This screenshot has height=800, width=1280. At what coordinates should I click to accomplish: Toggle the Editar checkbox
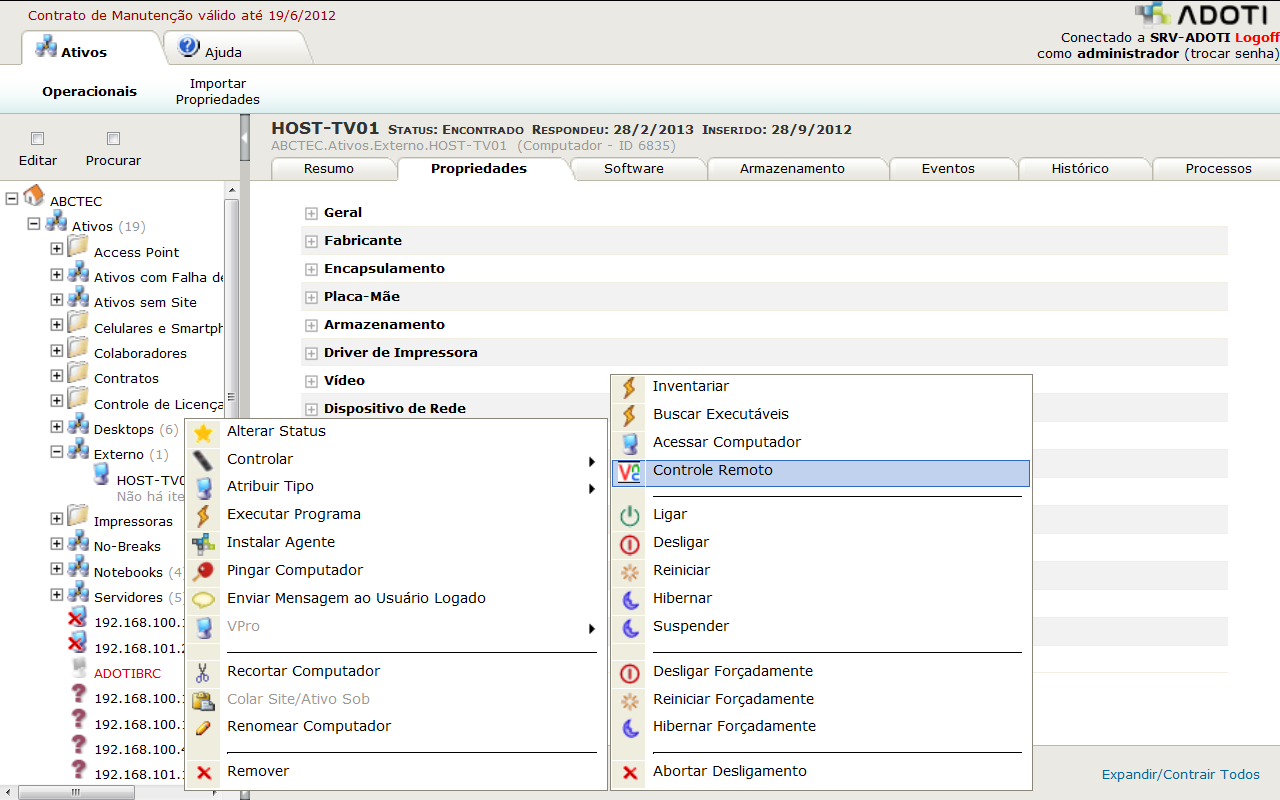tap(38, 139)
